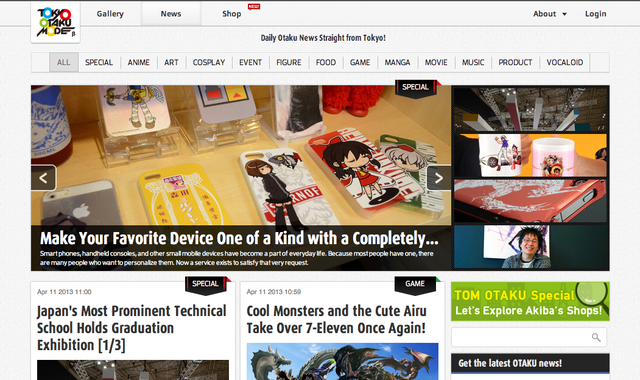The height and width of the screenshot is (380, 640).
Task: Select the VOCALOID category tab
Action: [564, 62]
